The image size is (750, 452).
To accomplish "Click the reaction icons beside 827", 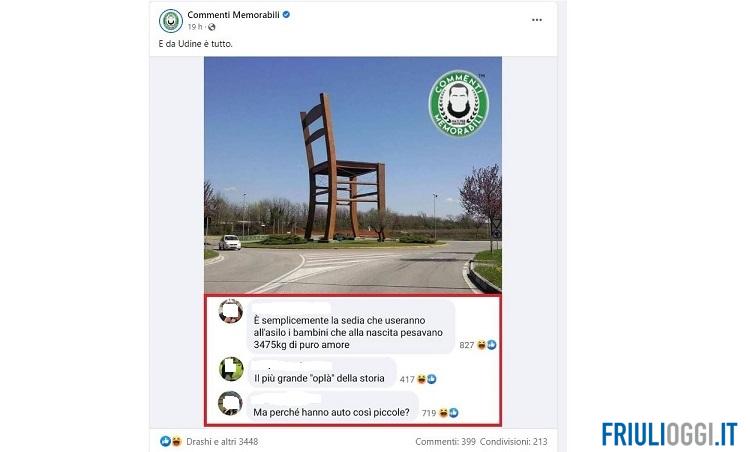I will click(x=486, y=345).
